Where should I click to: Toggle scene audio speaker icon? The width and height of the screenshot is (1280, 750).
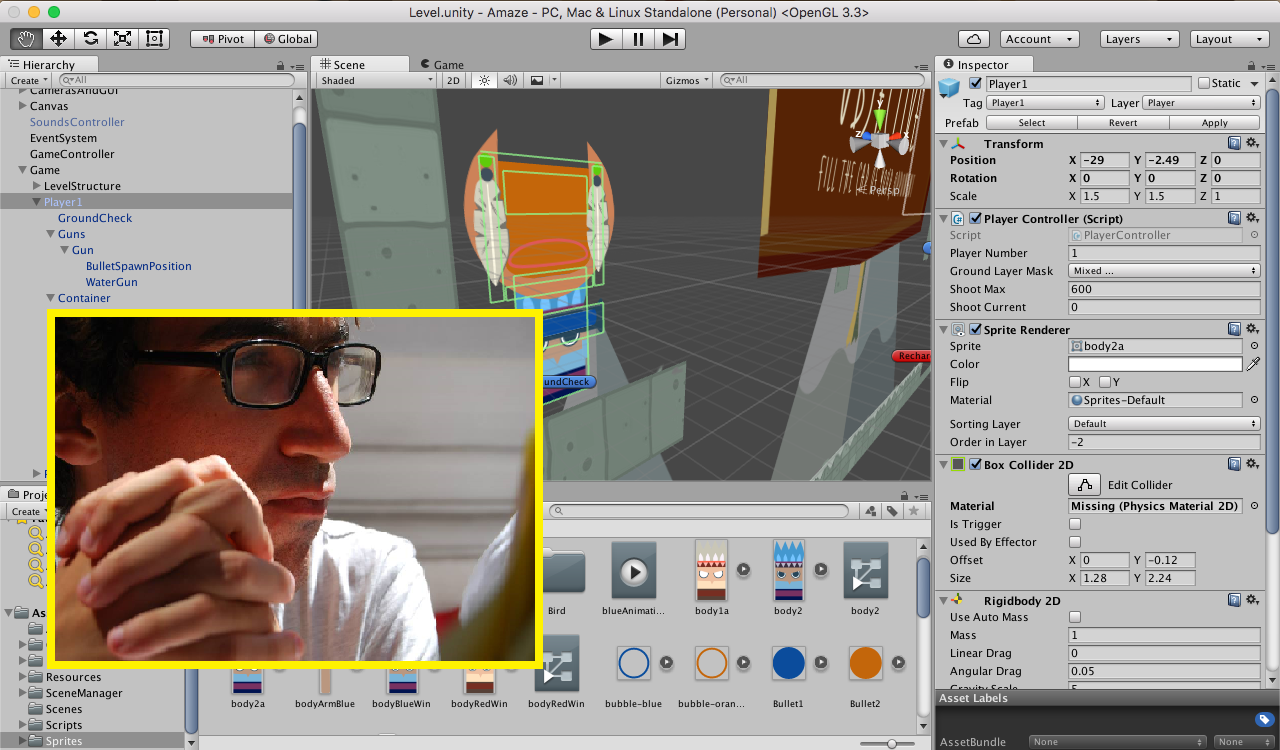(510, 80)
